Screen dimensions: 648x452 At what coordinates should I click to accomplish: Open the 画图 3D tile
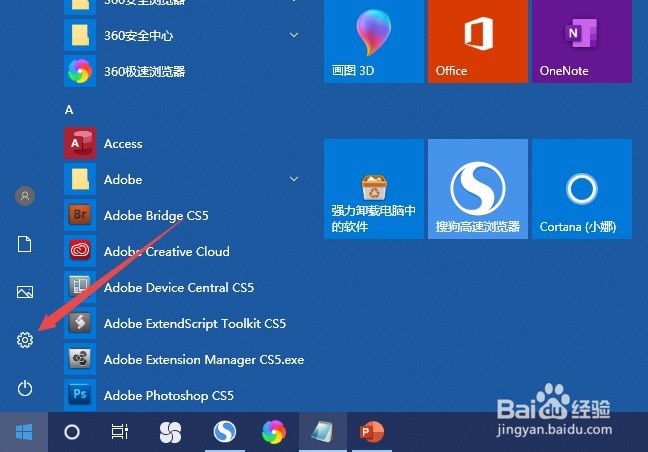click(x=374, y=41)
